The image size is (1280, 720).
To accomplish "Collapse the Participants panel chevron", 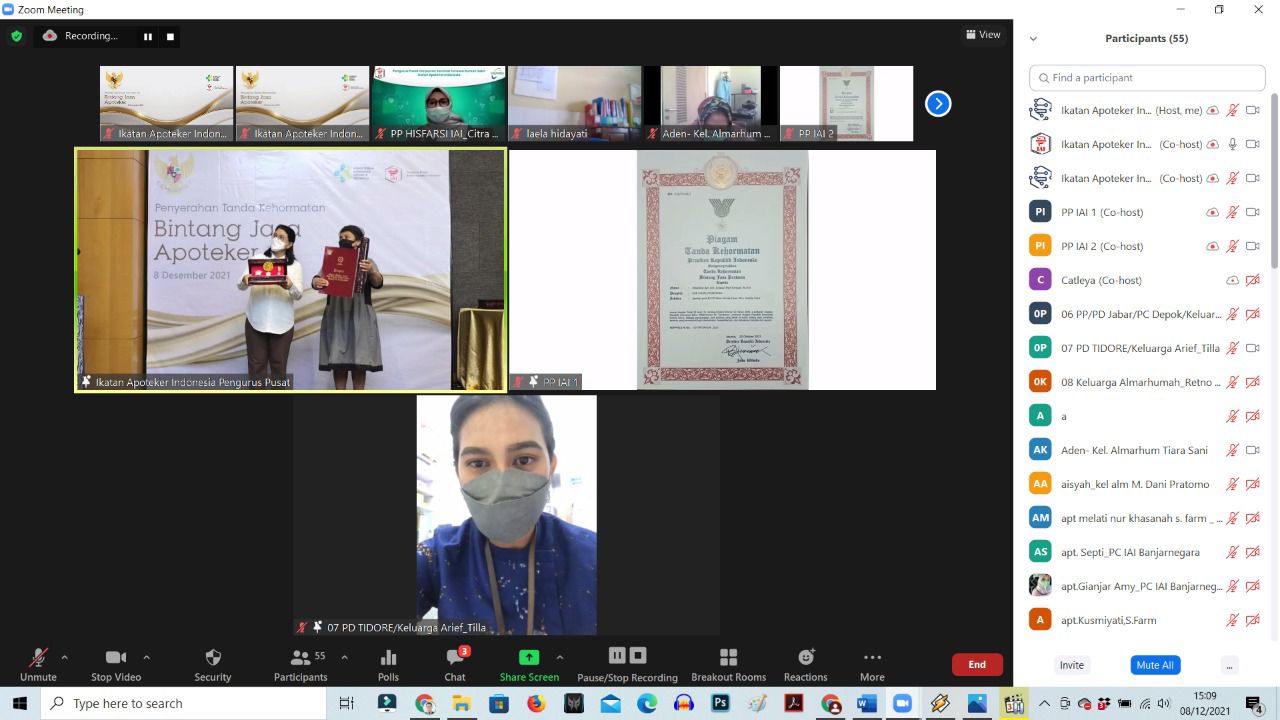I will [x=1033, y=39].
